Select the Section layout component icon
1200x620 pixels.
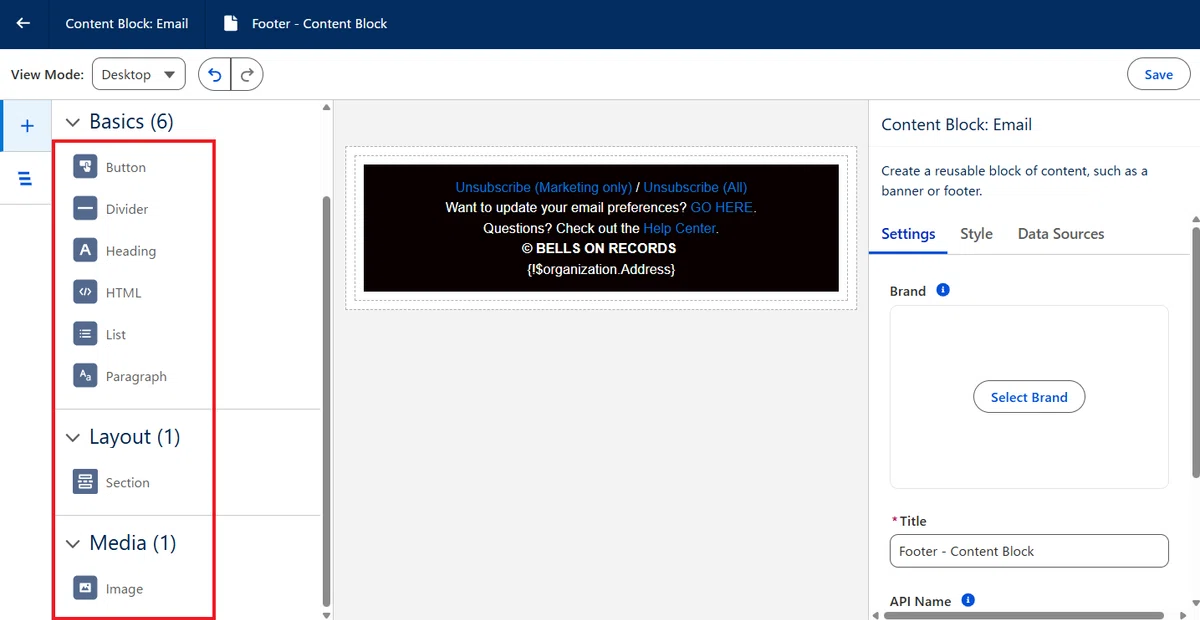click(x=85, y=482)
